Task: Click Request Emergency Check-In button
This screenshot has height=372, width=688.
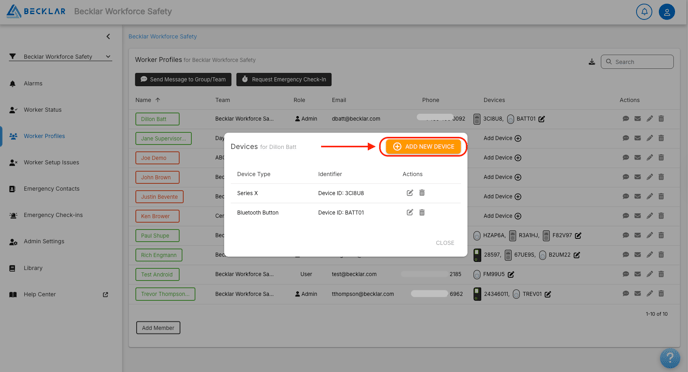Action: coord(284,79)
